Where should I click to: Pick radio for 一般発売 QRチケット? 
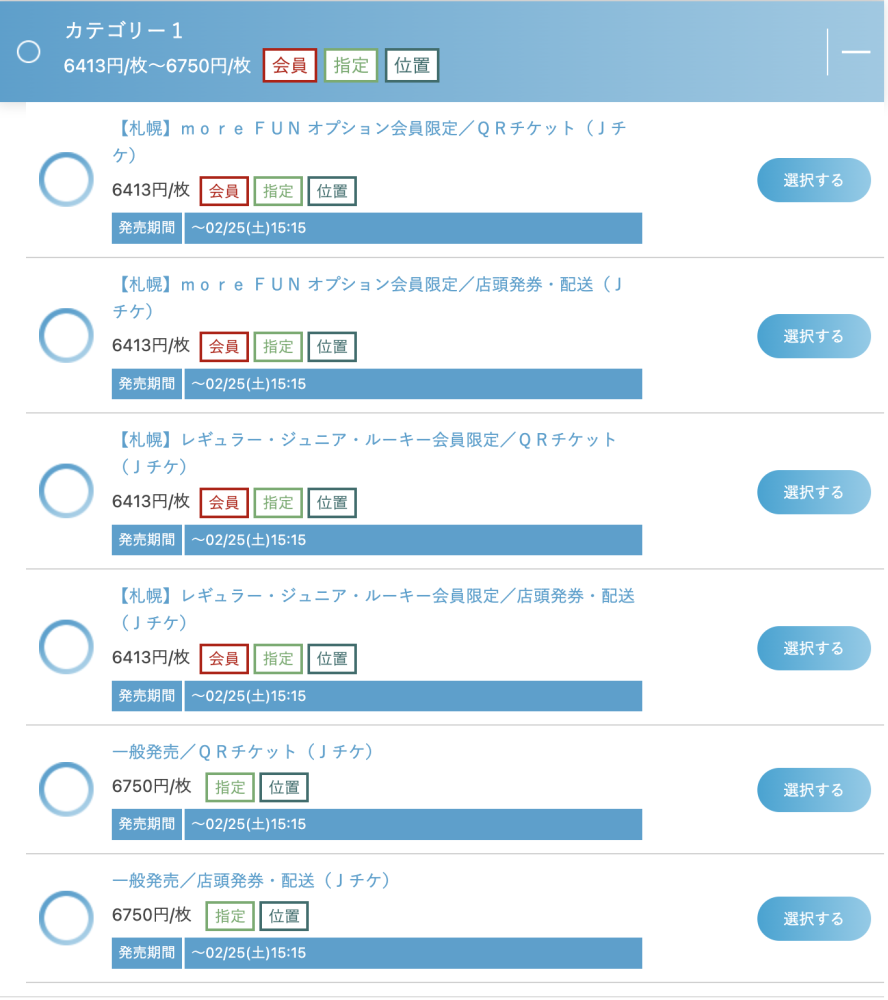click(66, 790)
